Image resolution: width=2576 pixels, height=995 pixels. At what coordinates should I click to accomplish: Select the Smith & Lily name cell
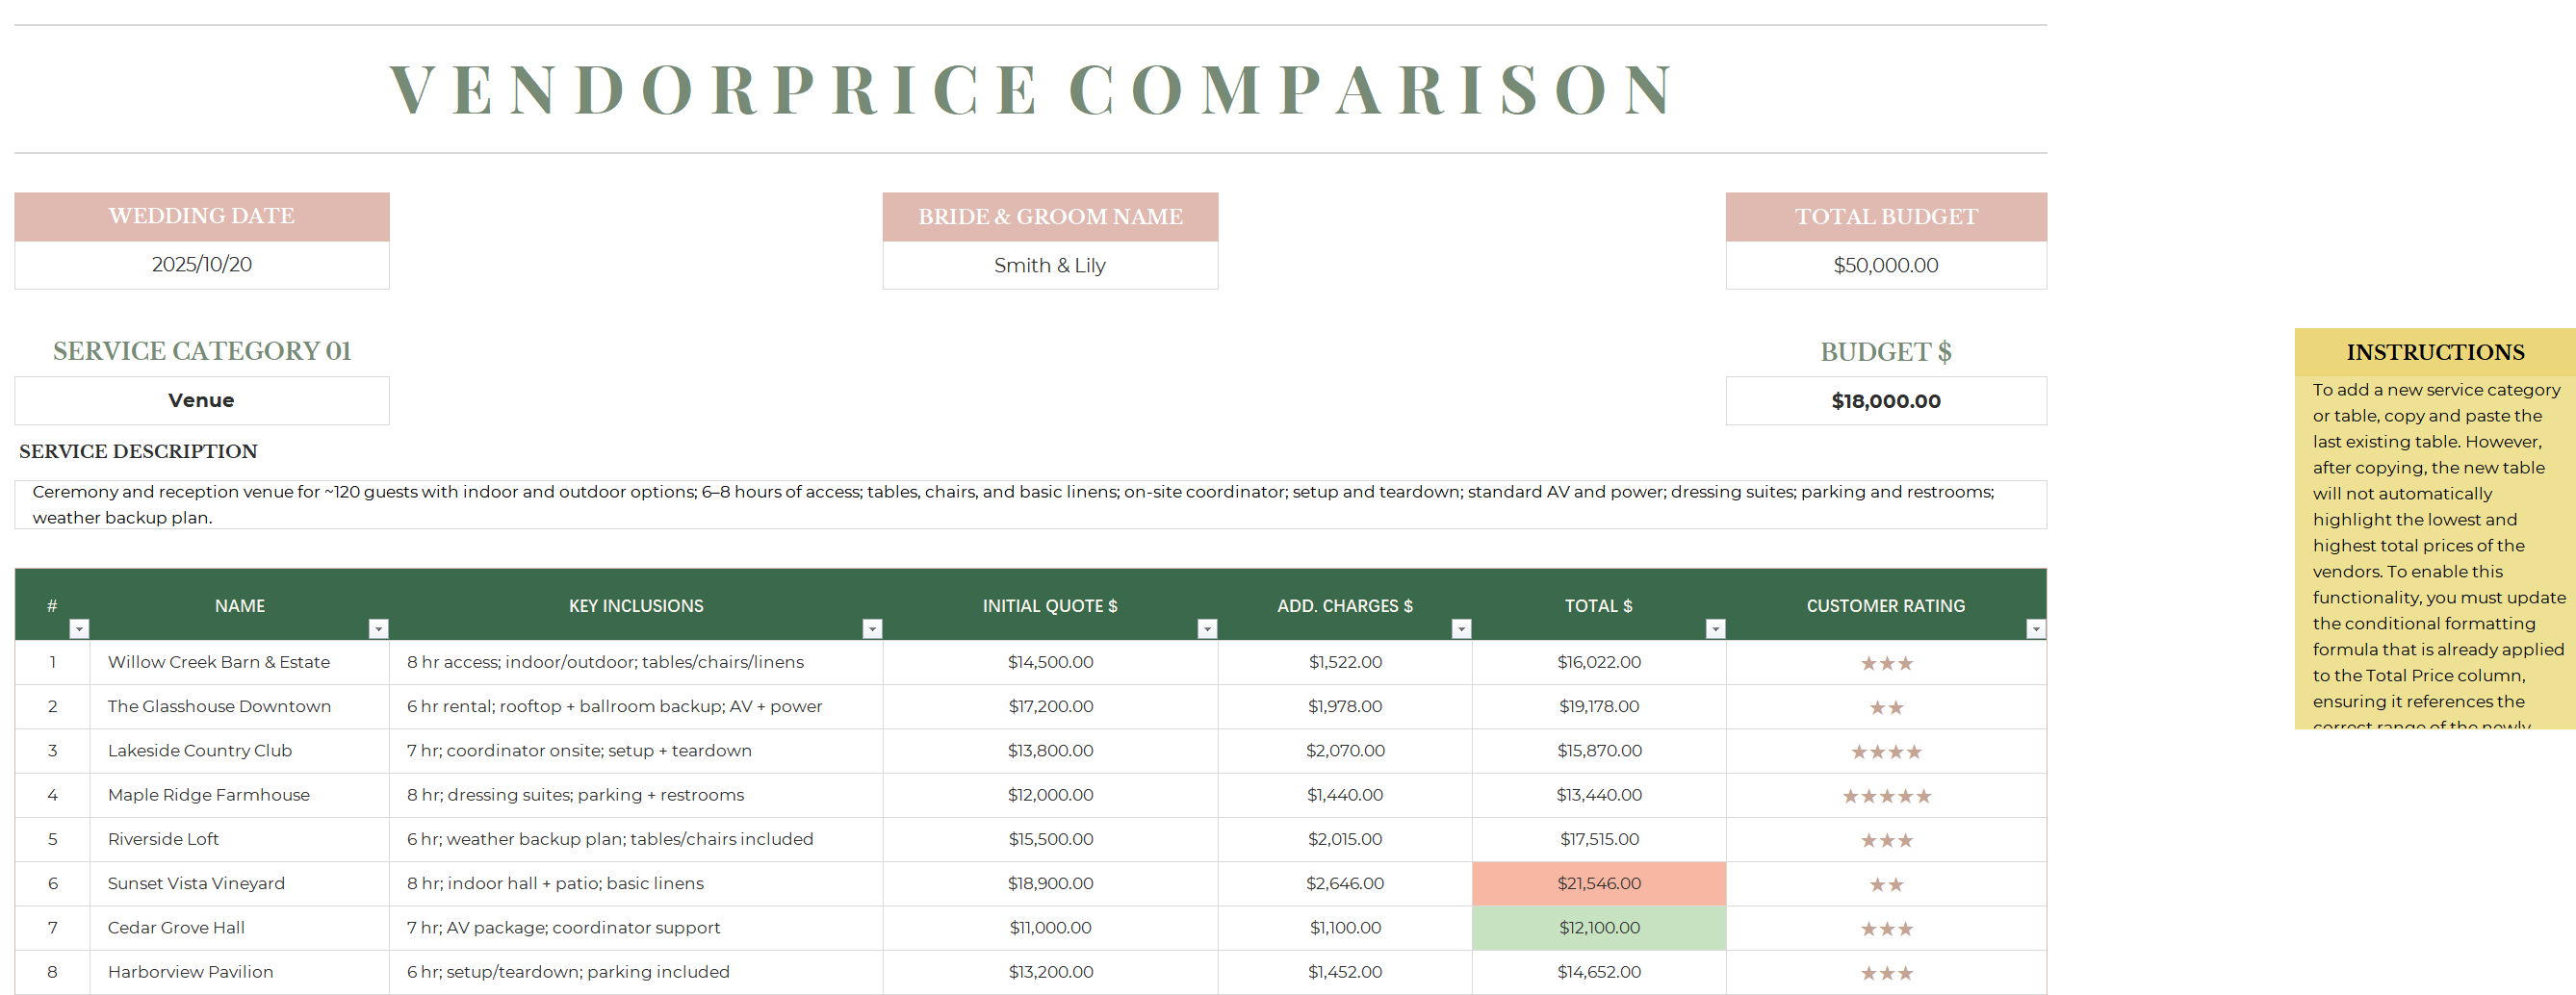1050,265
